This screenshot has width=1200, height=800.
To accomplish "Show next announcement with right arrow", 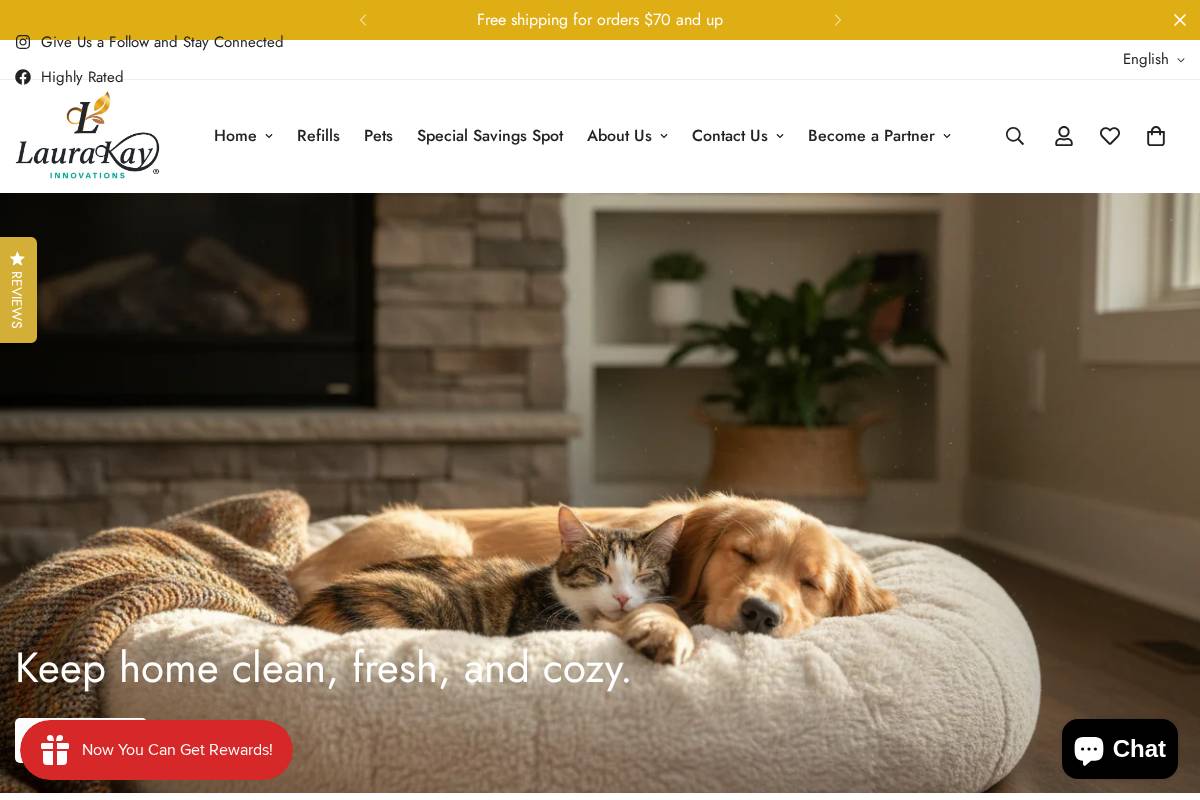I will (x=838, y=20).
